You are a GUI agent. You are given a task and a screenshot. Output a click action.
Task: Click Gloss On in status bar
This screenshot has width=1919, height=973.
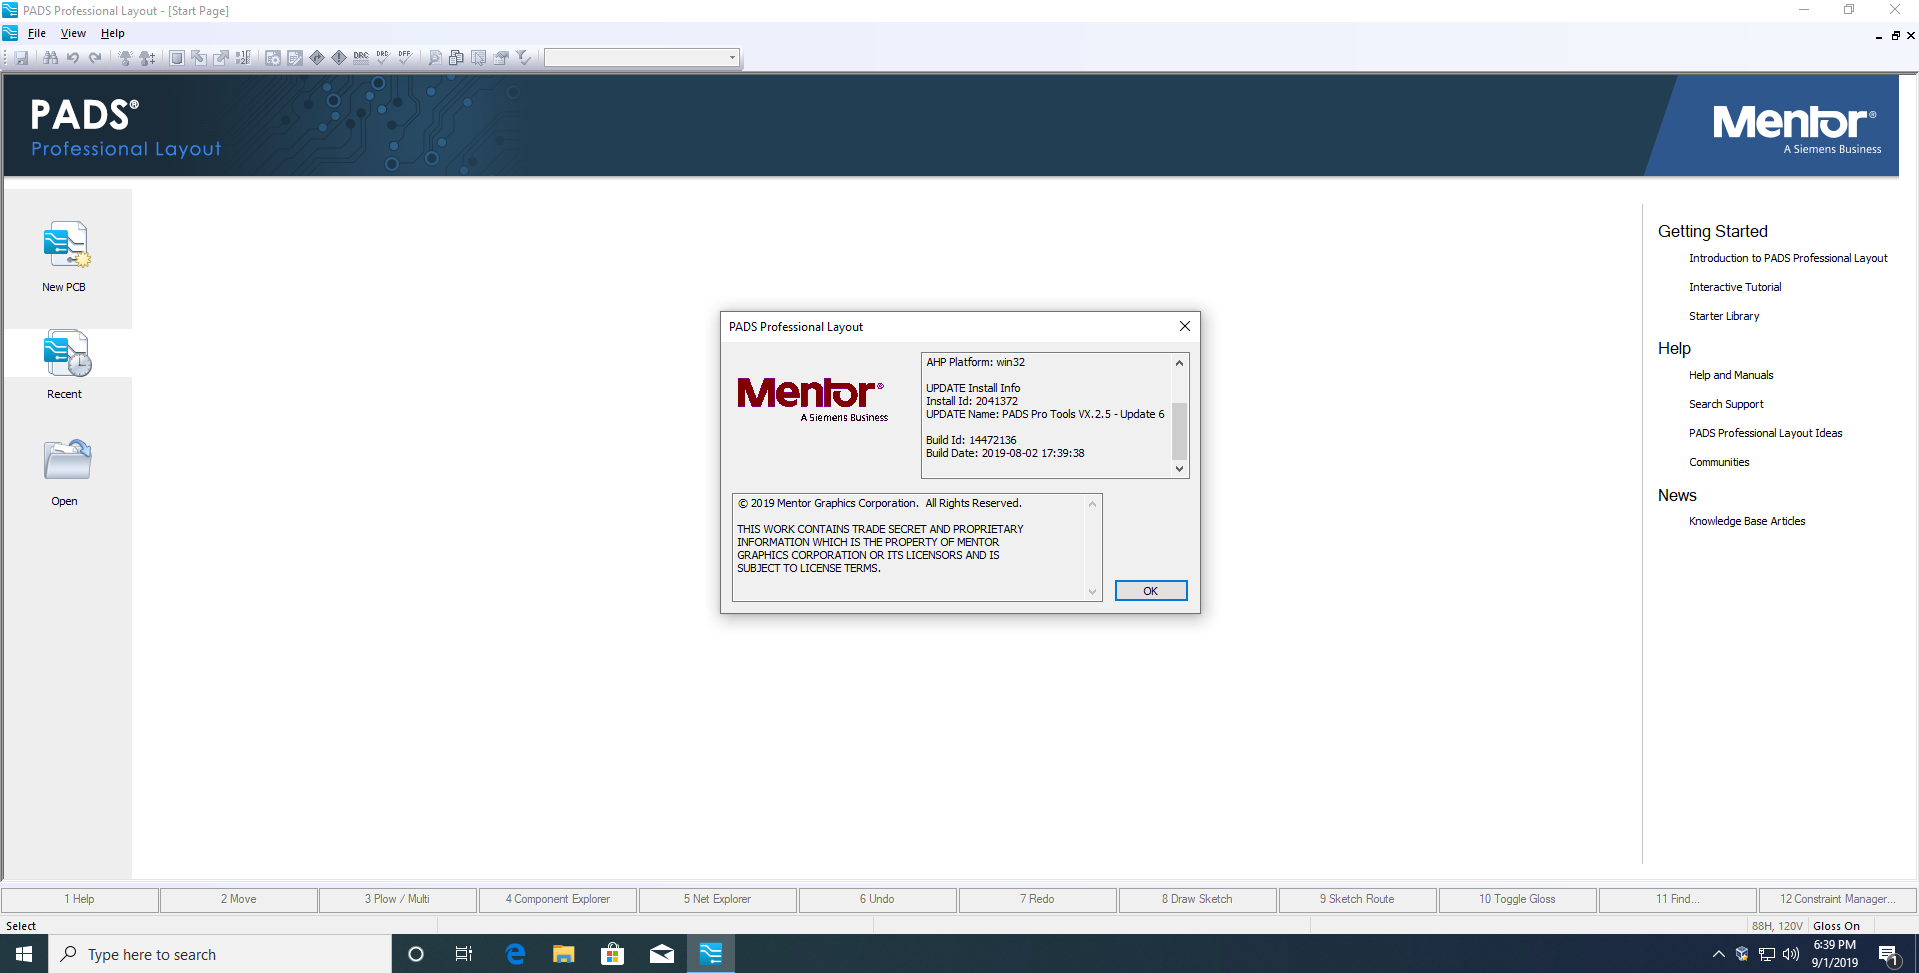[x=1836, y=926]
